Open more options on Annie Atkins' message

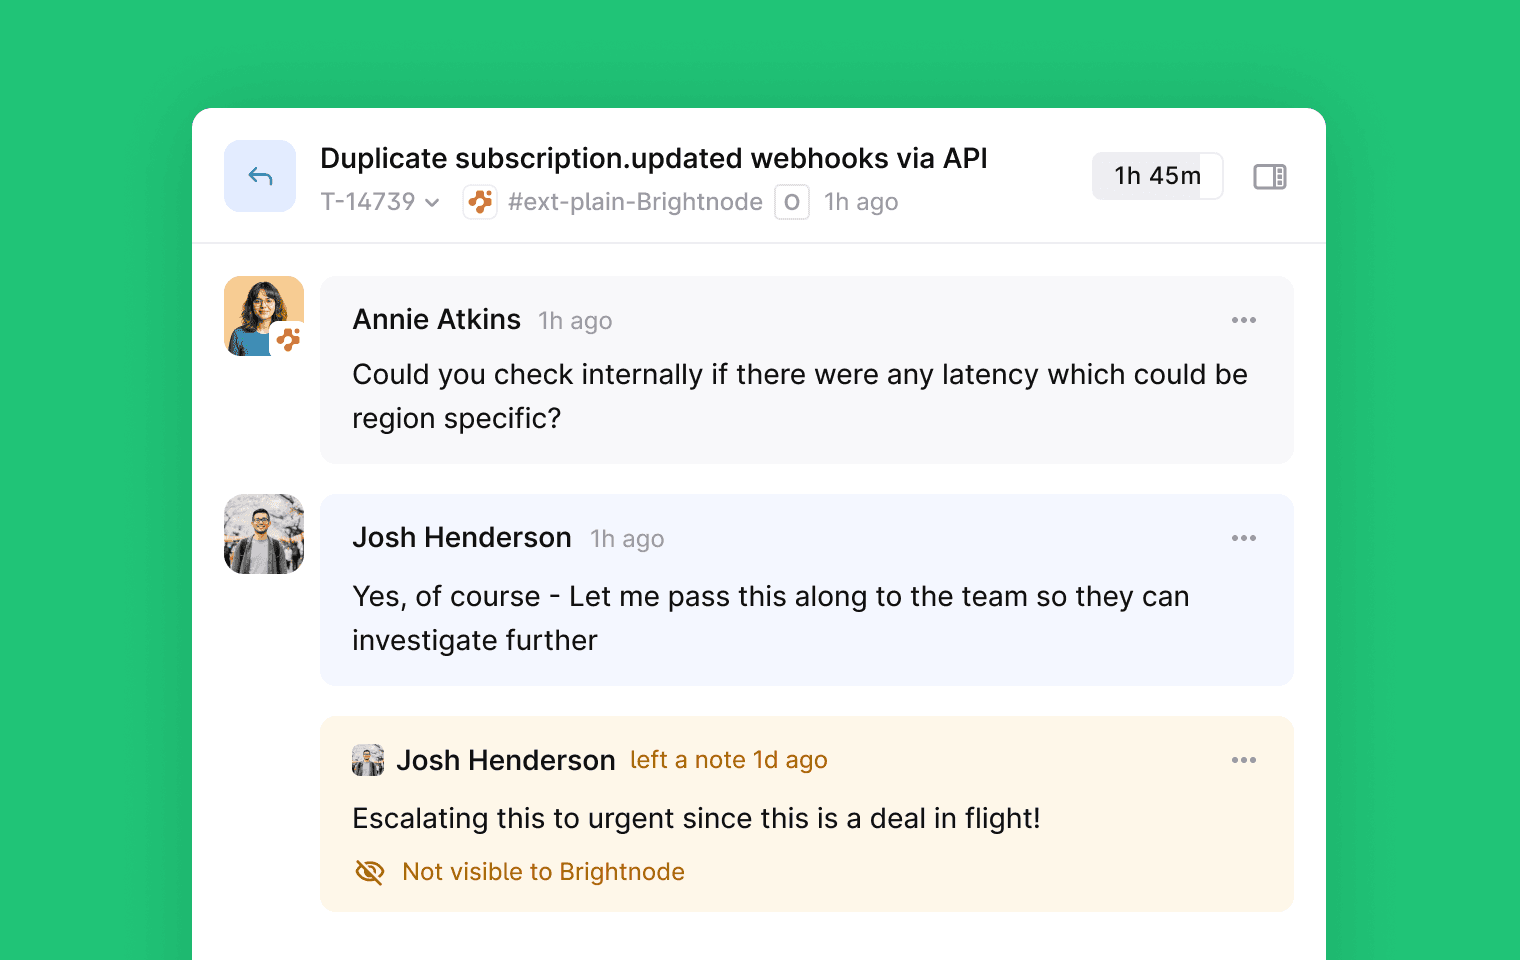pyautogui.click(x=1244, y=320)
